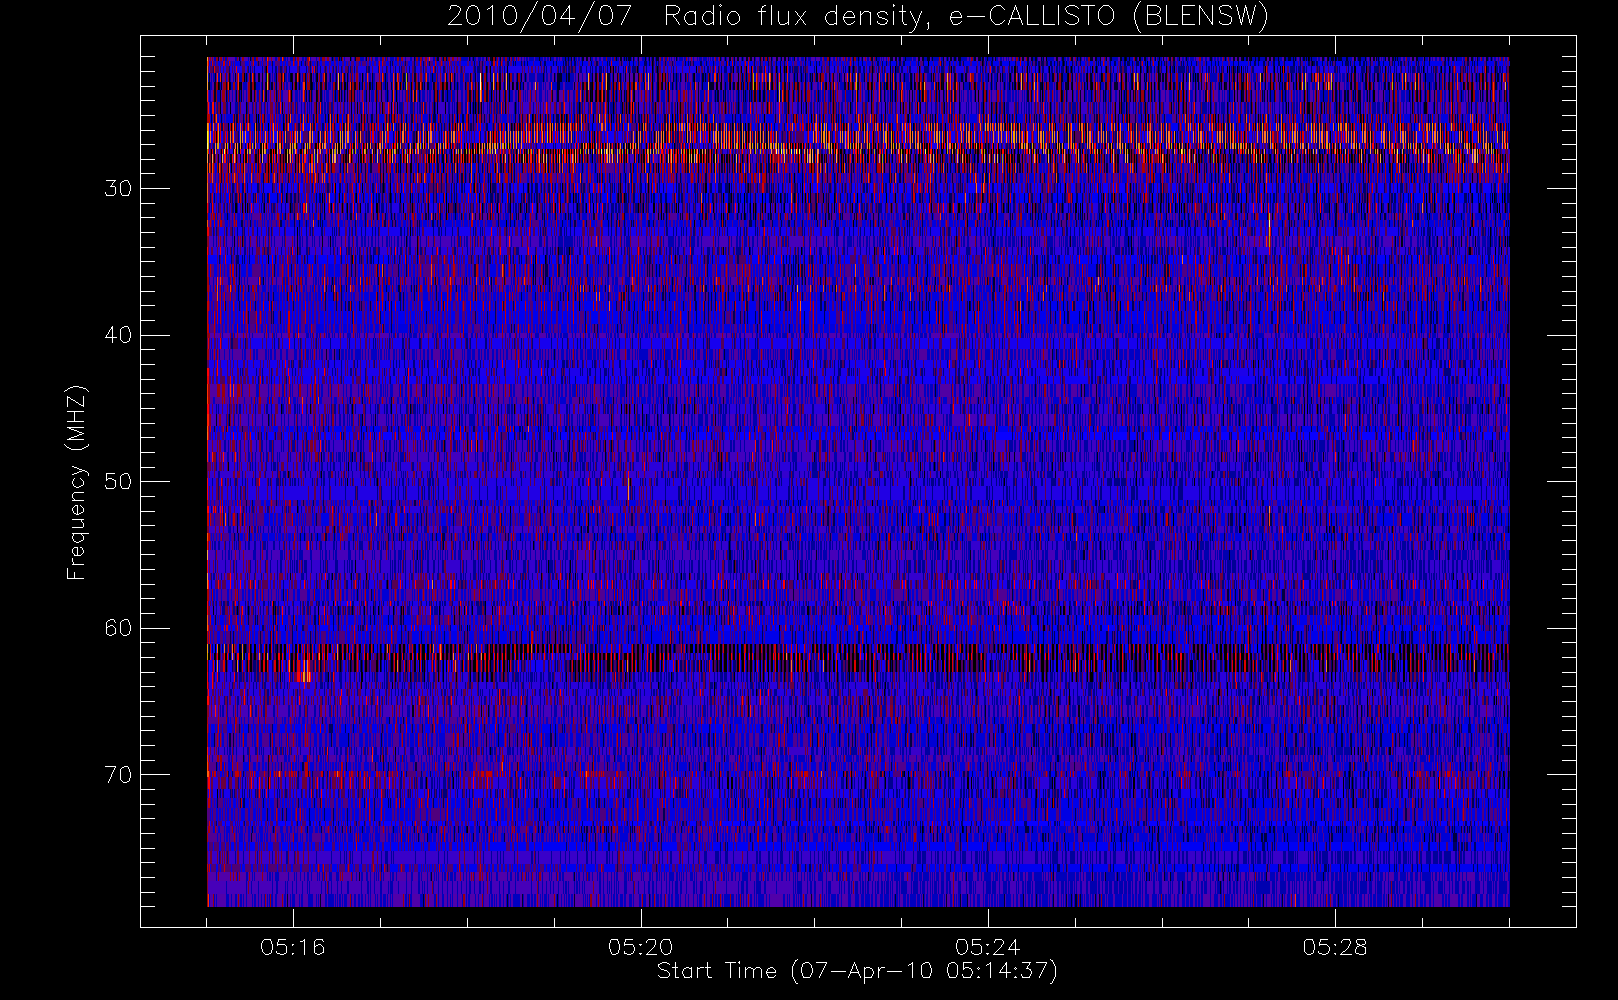Click the 30 MHz frequency tick label
This screenshot has height=1000, width=1618.
coord(118,188)
